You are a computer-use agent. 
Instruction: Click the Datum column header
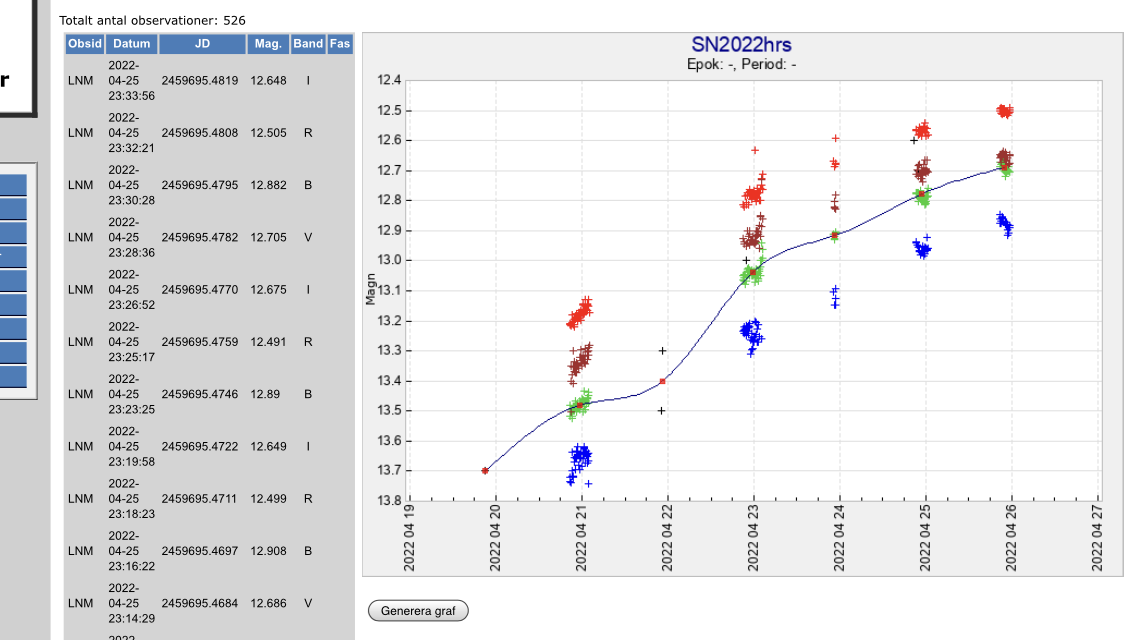click(132, 44)
